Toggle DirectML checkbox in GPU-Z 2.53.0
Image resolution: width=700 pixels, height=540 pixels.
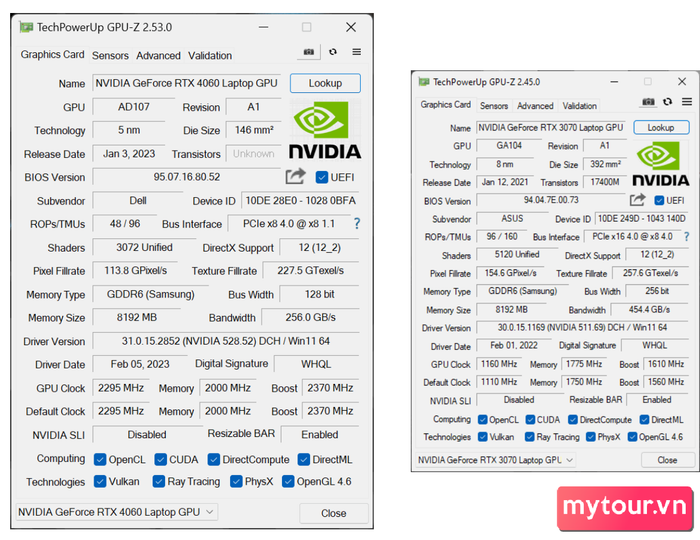tap(304, 459)
